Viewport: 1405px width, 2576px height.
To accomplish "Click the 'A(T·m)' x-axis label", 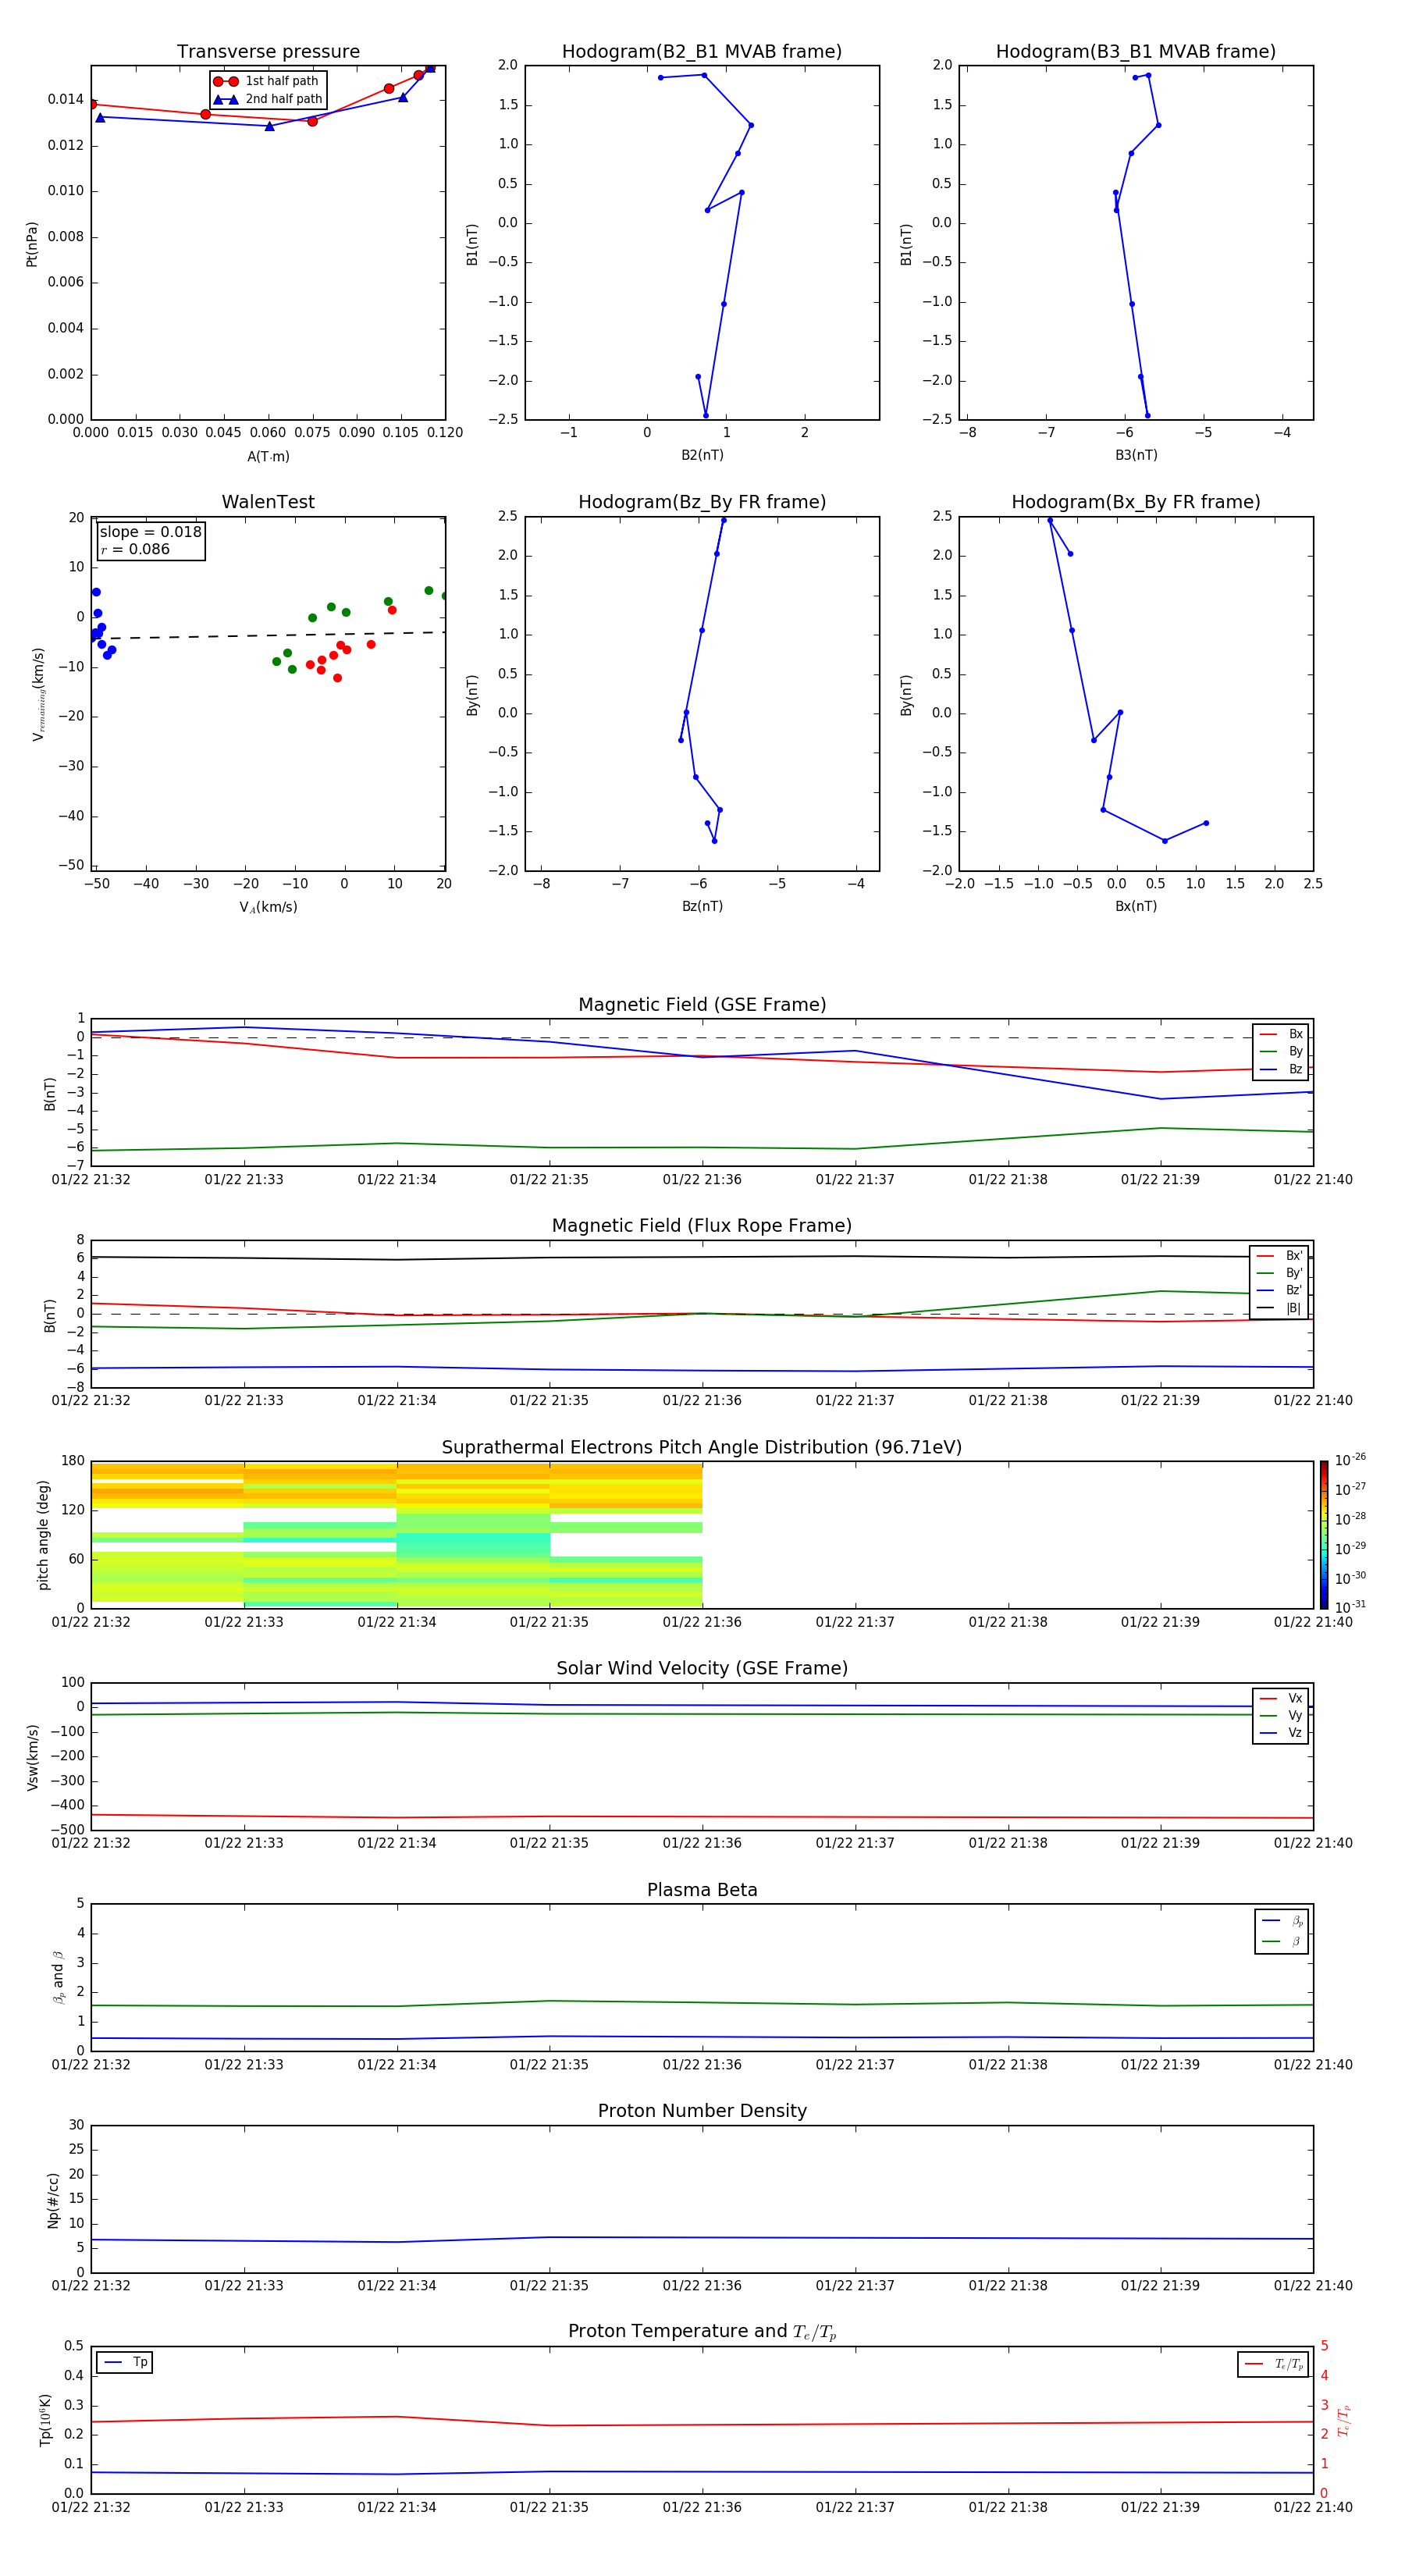I will pos(268,457).
